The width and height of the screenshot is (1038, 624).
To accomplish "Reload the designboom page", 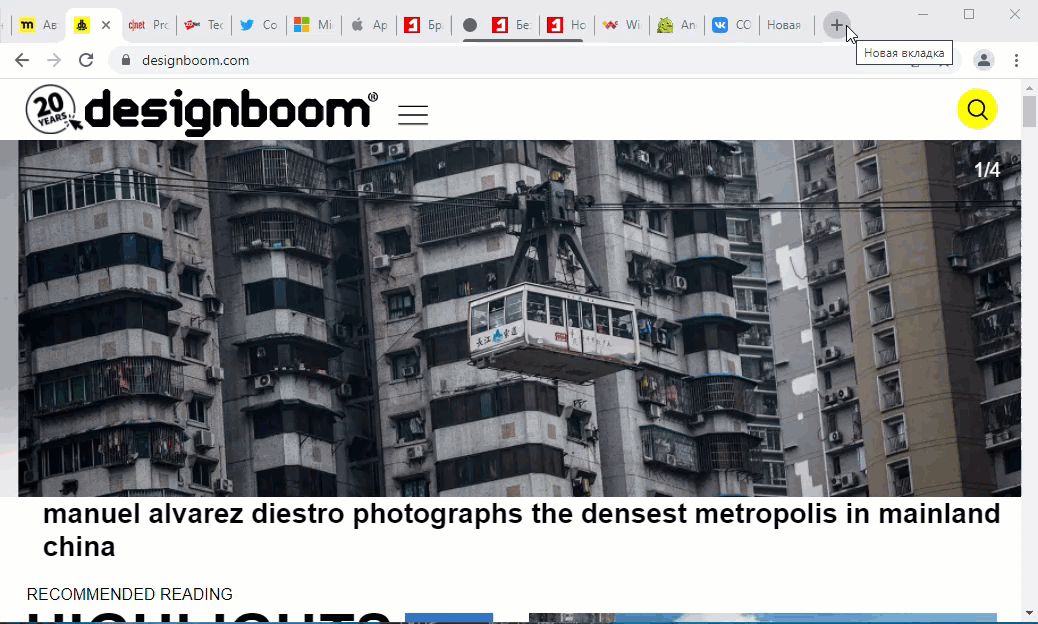I will (86, 60).
